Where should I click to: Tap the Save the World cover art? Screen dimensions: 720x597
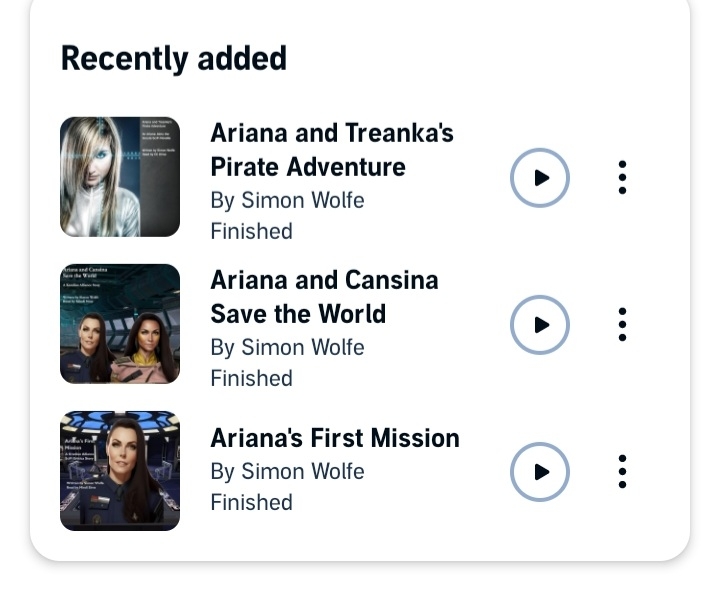[x=120, y=324]
